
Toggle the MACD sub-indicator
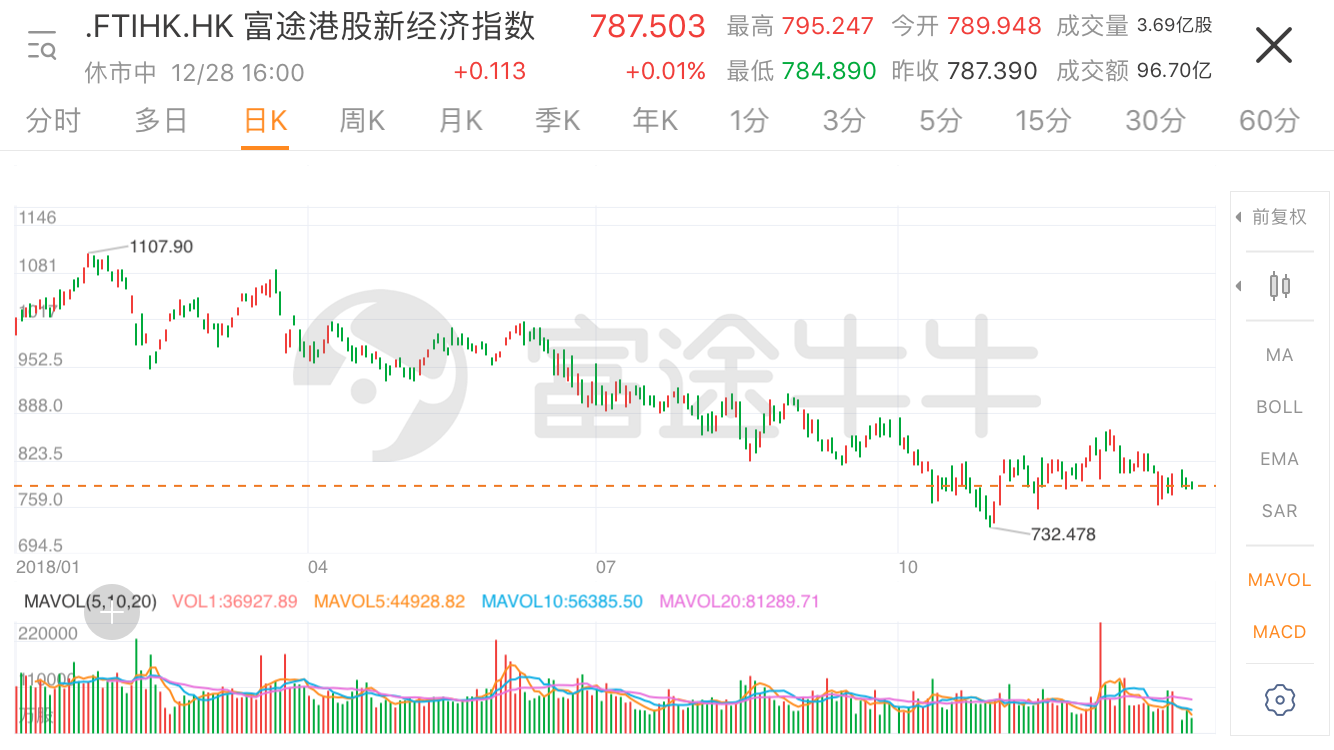(1279, 632)
